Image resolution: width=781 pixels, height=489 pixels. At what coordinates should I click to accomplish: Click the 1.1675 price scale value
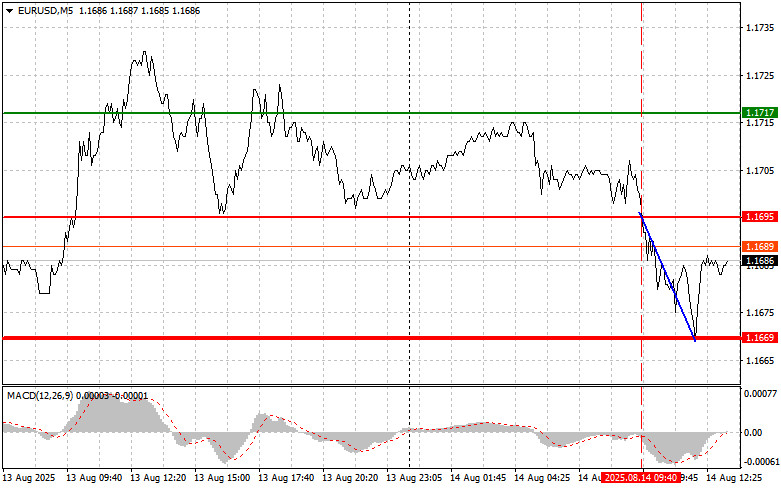760,313
